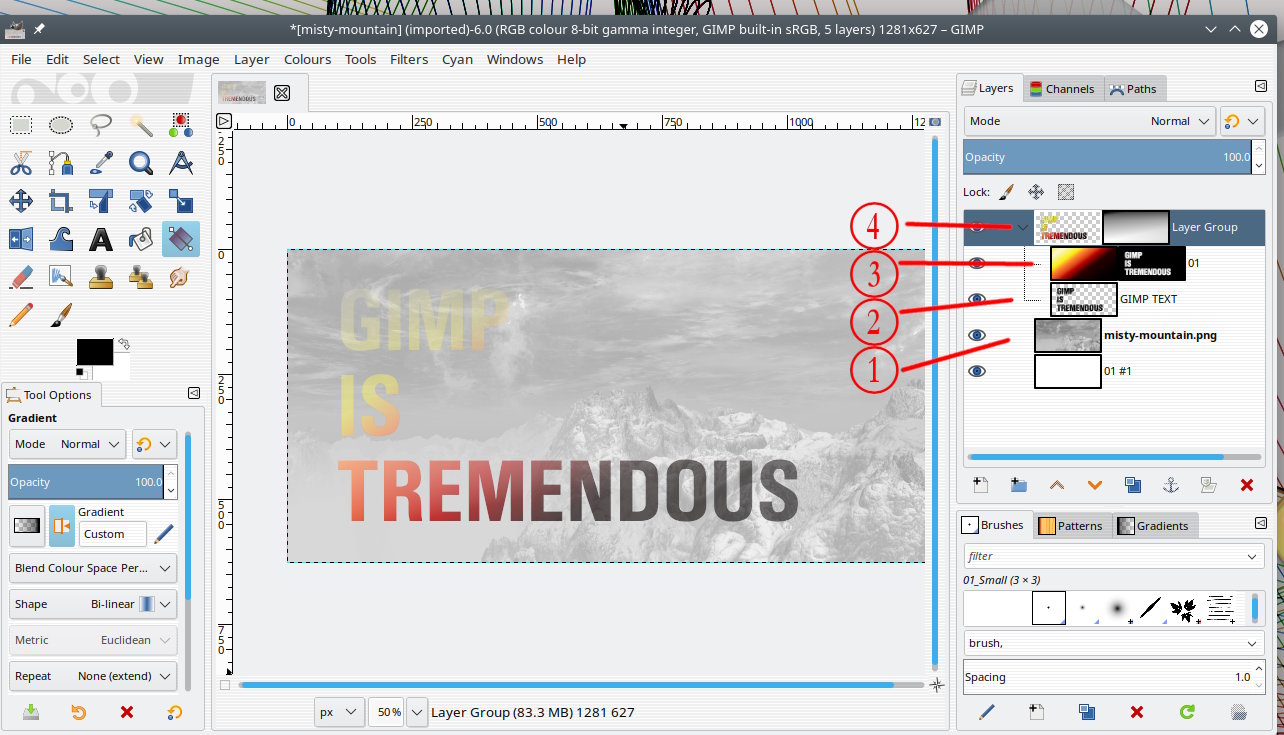The image size is (1284, 735).
Task: Select the Smudge tool
Action: (181, 277)
